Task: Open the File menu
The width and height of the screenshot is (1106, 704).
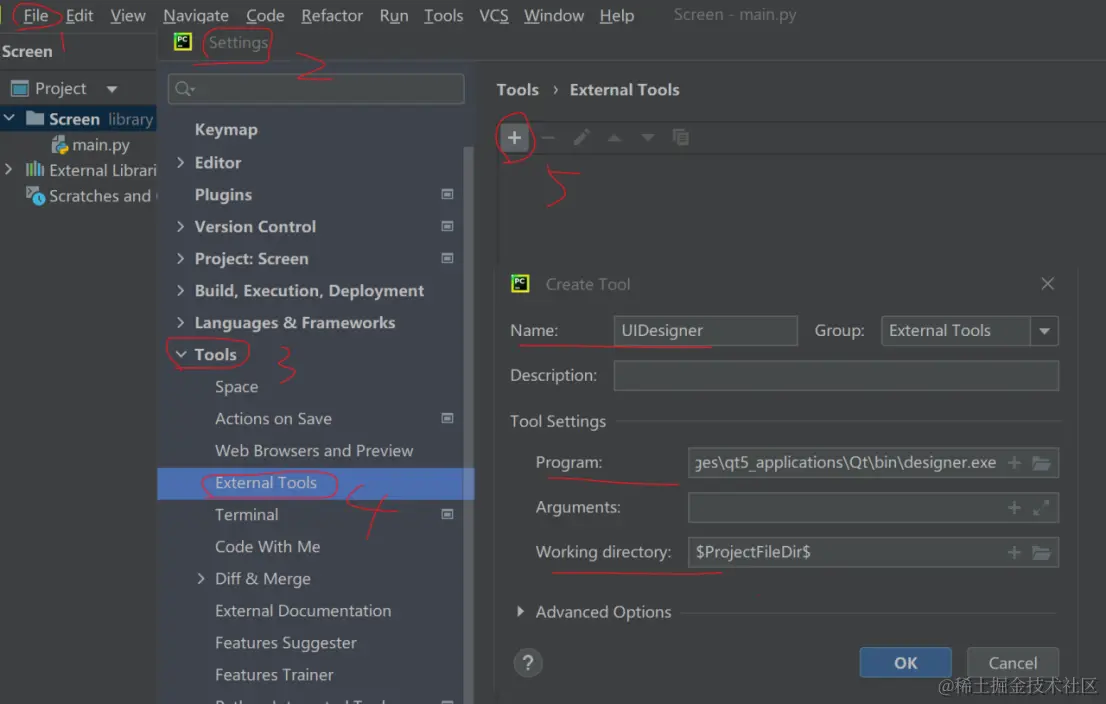Action: click(x=35, y=16)
